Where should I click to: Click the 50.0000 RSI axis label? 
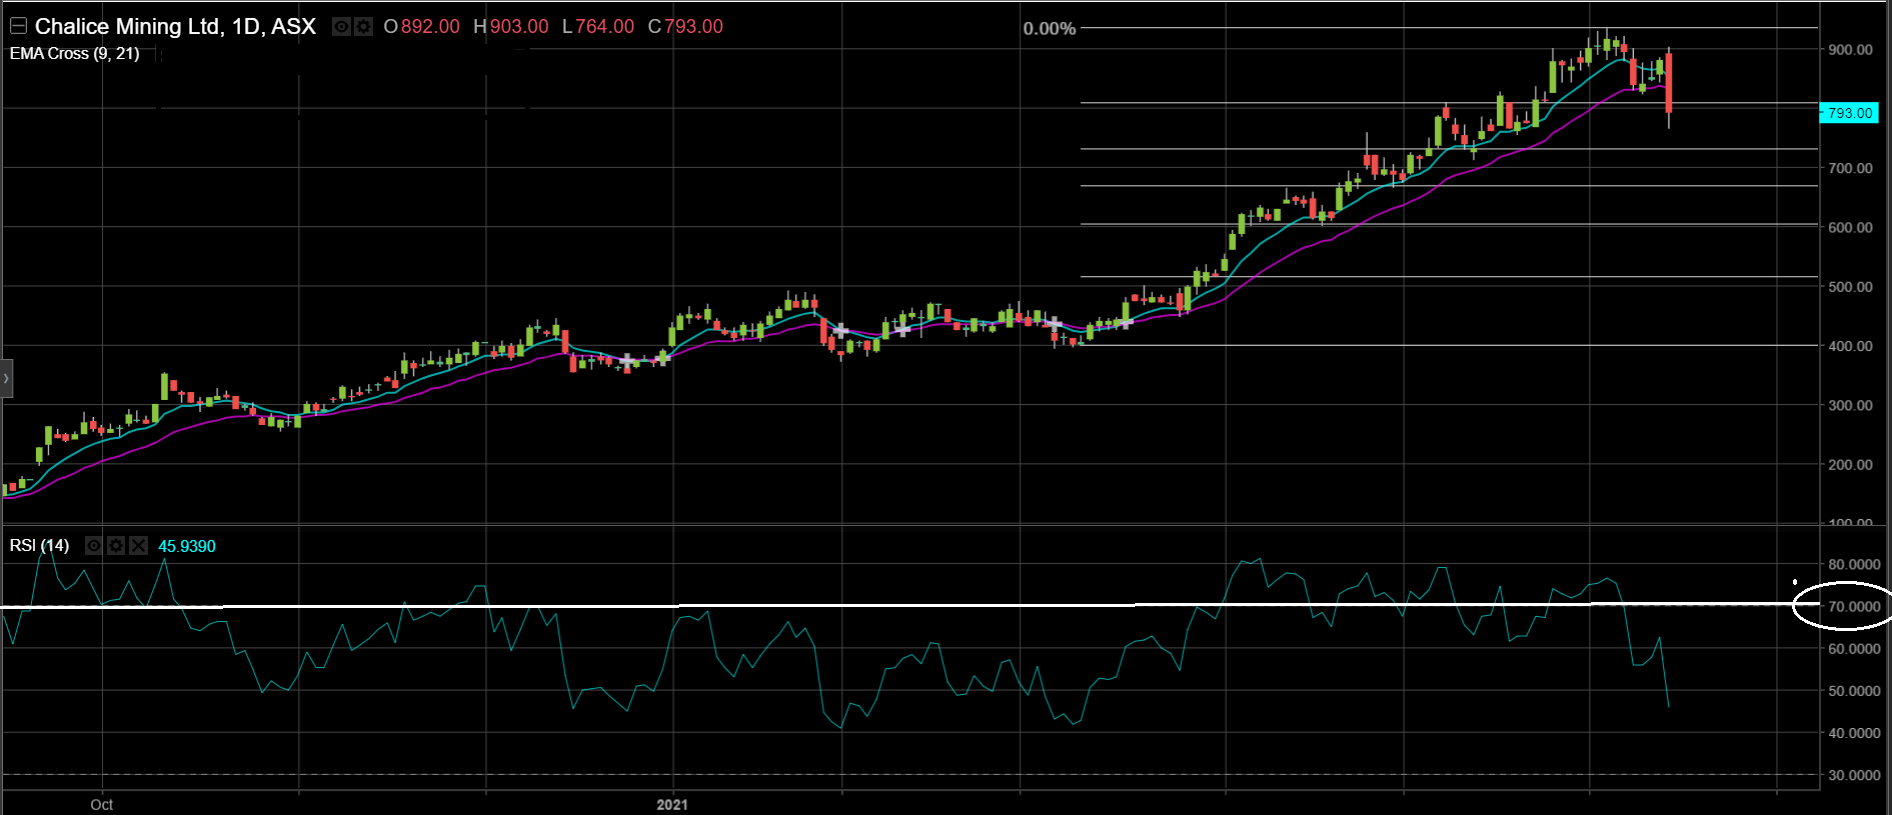1854,690
